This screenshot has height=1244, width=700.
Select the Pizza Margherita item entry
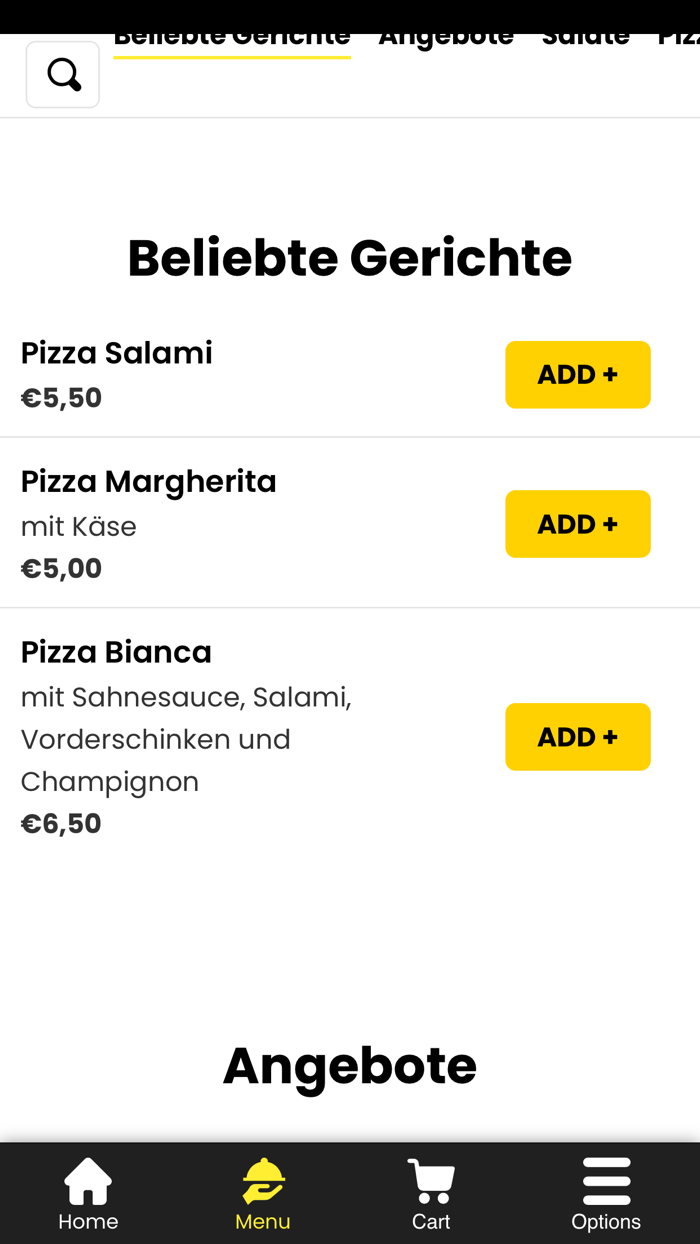point(148,480)
